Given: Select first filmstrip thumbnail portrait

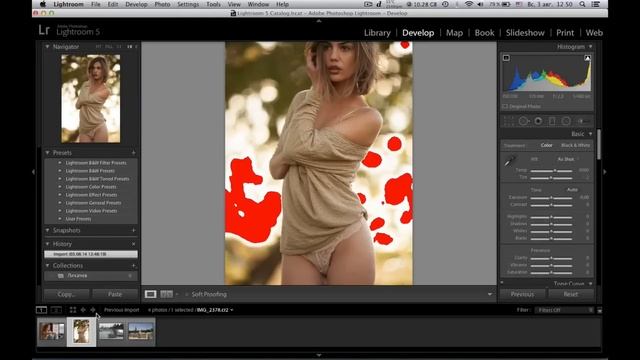Looking at the screenshot, I should (52, 331).
